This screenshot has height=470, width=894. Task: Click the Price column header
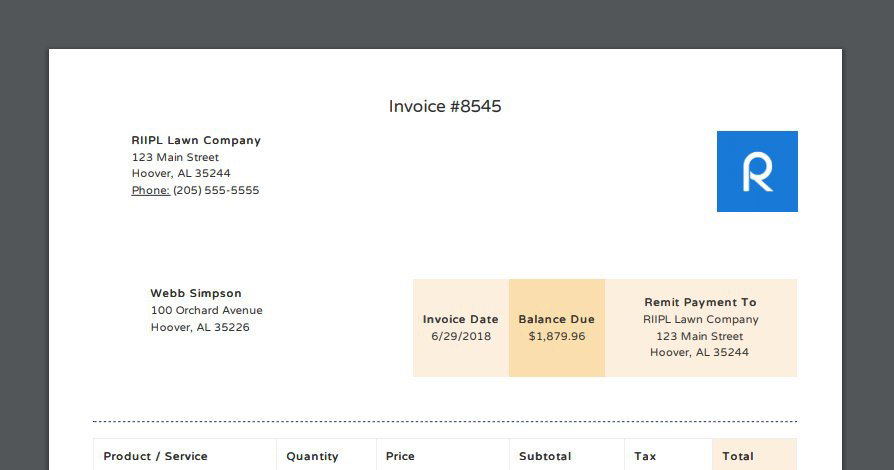(x=400, y=456)
